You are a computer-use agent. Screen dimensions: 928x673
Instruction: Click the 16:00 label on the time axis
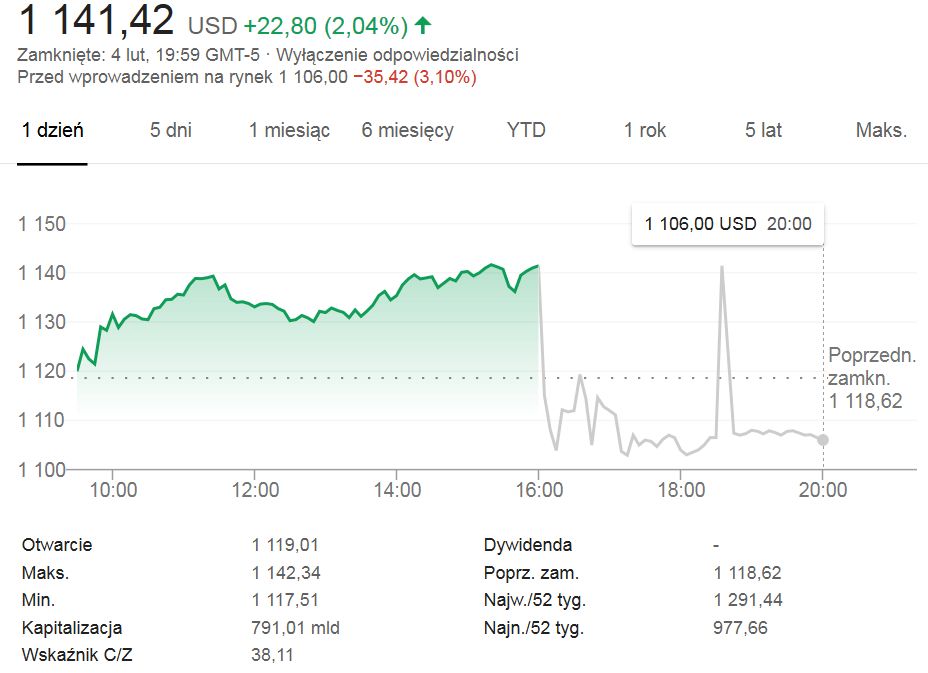pyautogui.click(x=539, y=490)
